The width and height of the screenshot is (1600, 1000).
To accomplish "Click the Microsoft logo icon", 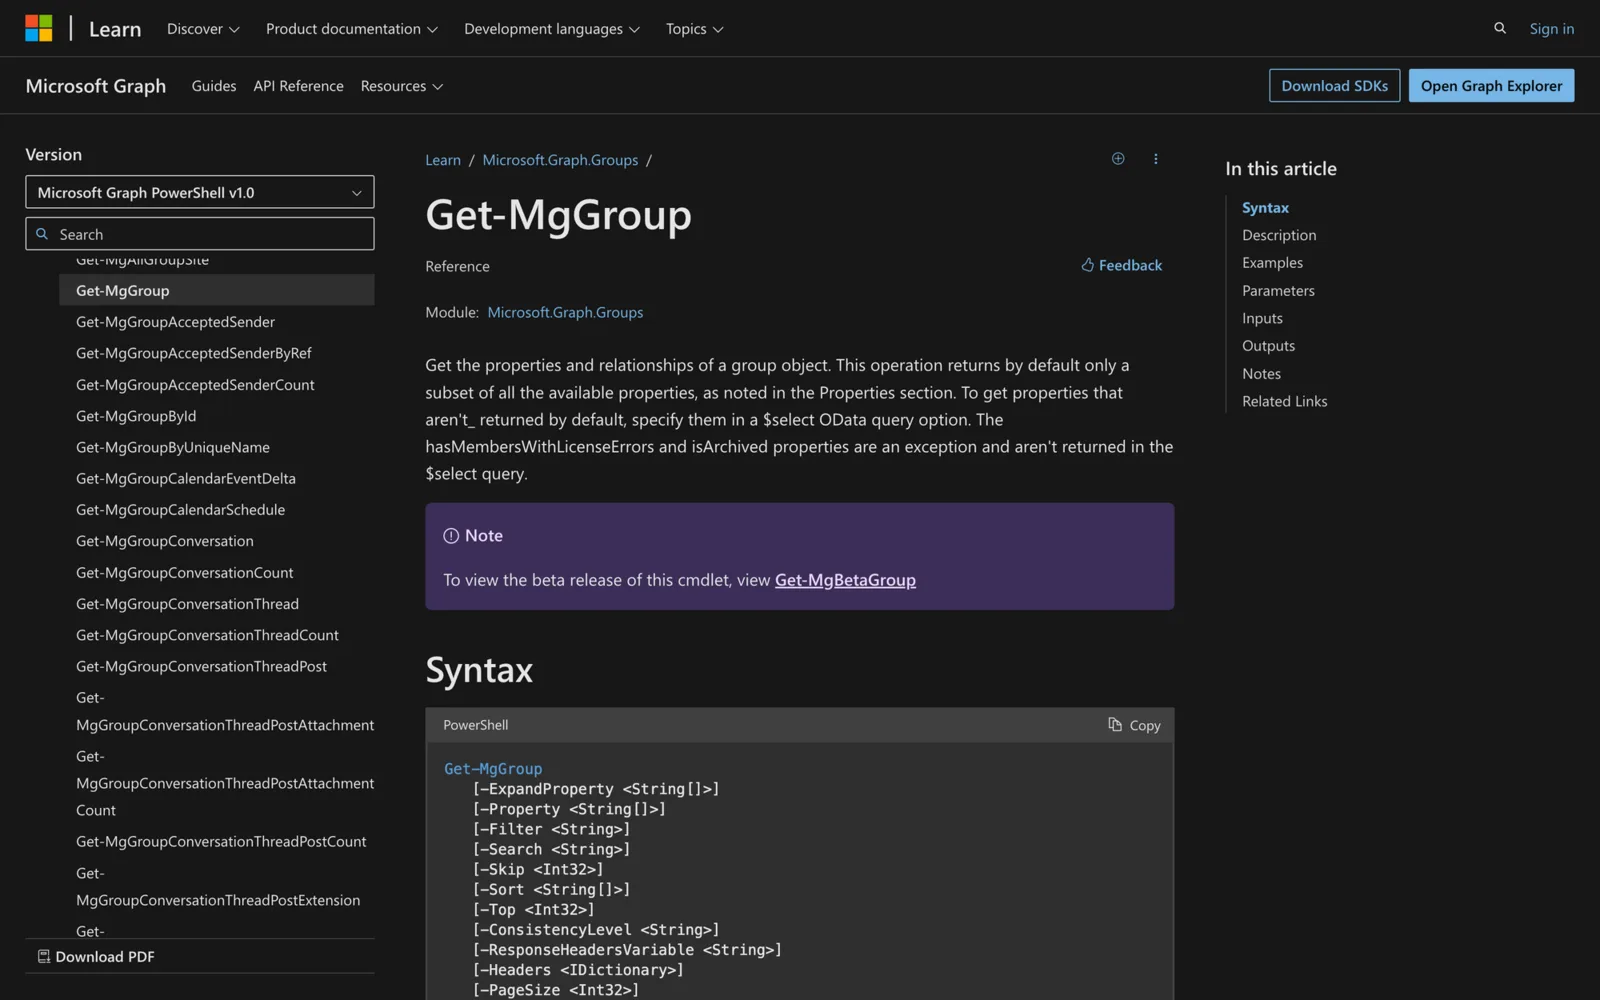I will tap(39, 28).
